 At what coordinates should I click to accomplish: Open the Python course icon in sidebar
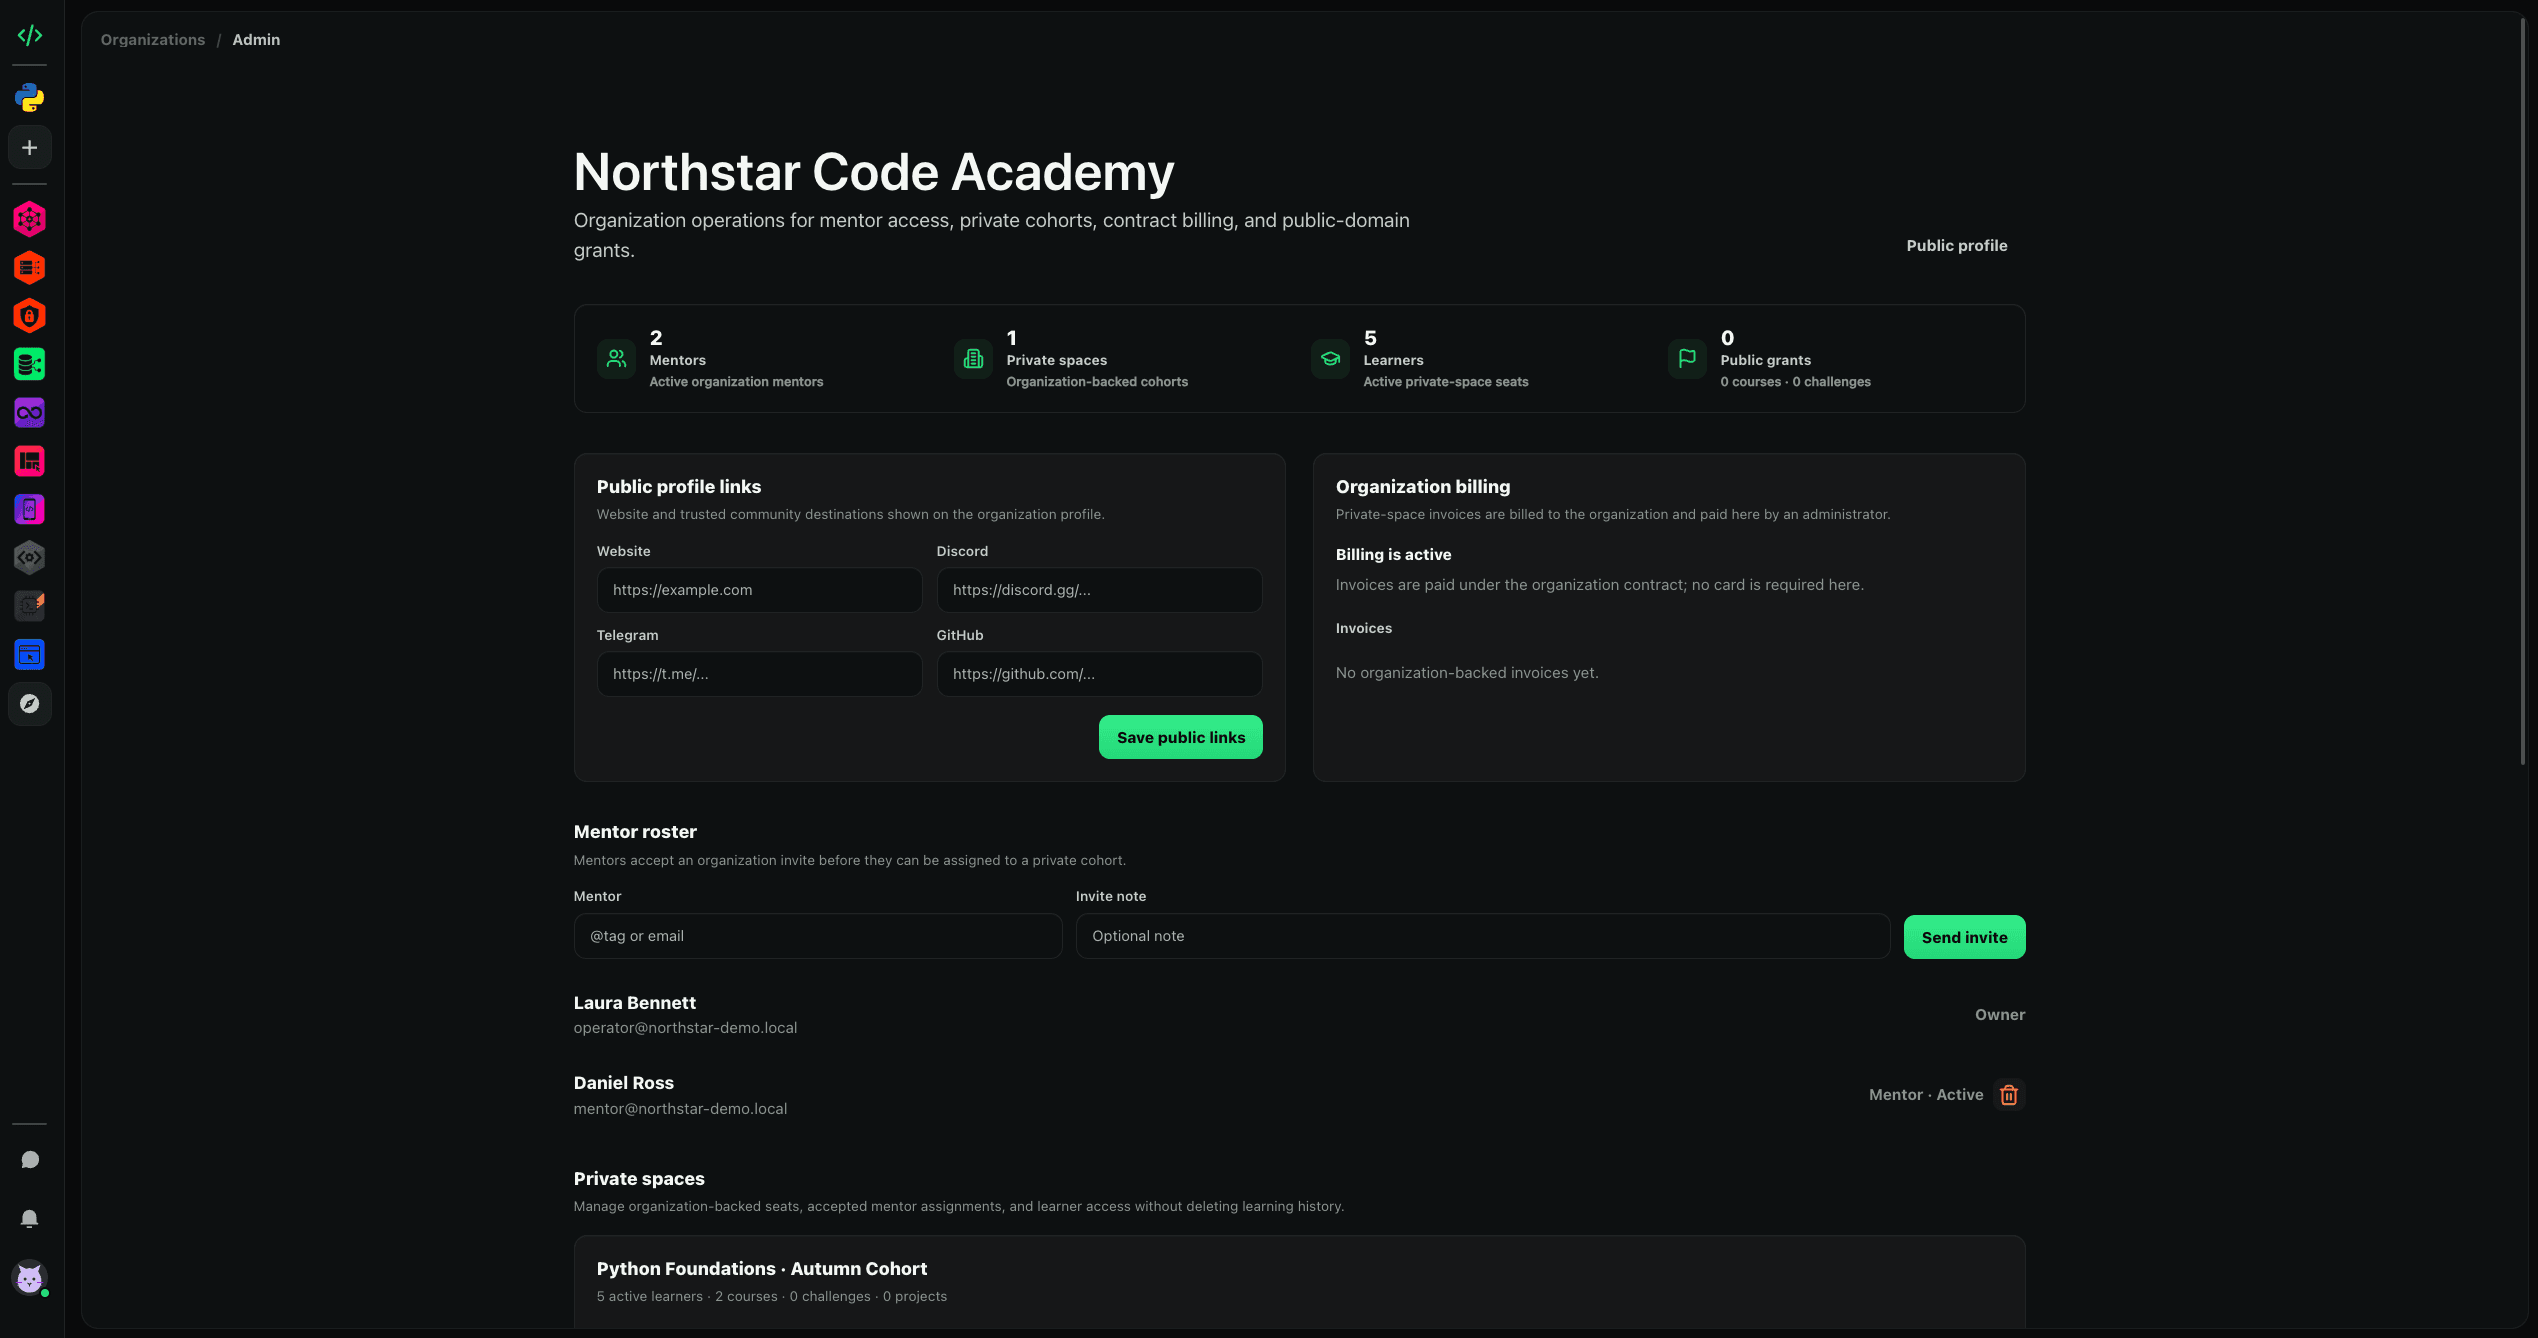point(30,98)
